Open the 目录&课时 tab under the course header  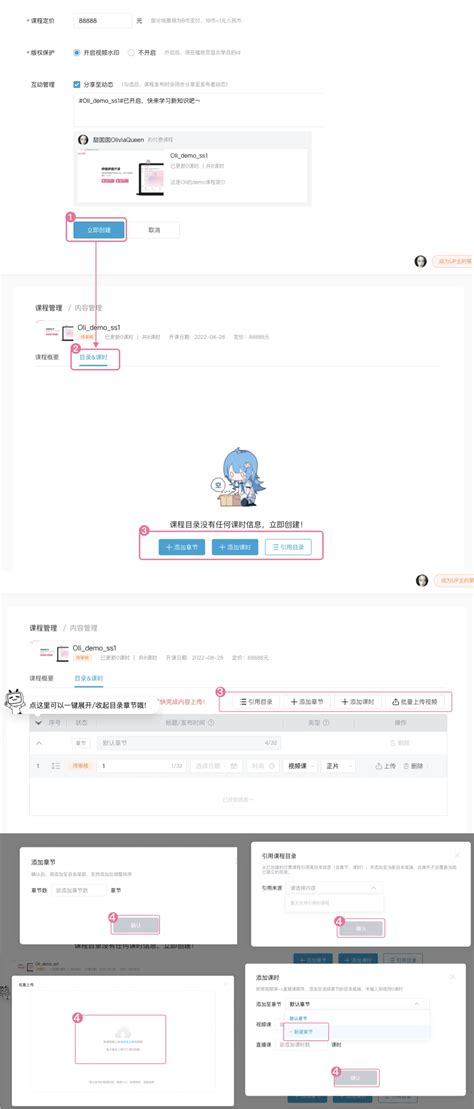pos(95,359)
